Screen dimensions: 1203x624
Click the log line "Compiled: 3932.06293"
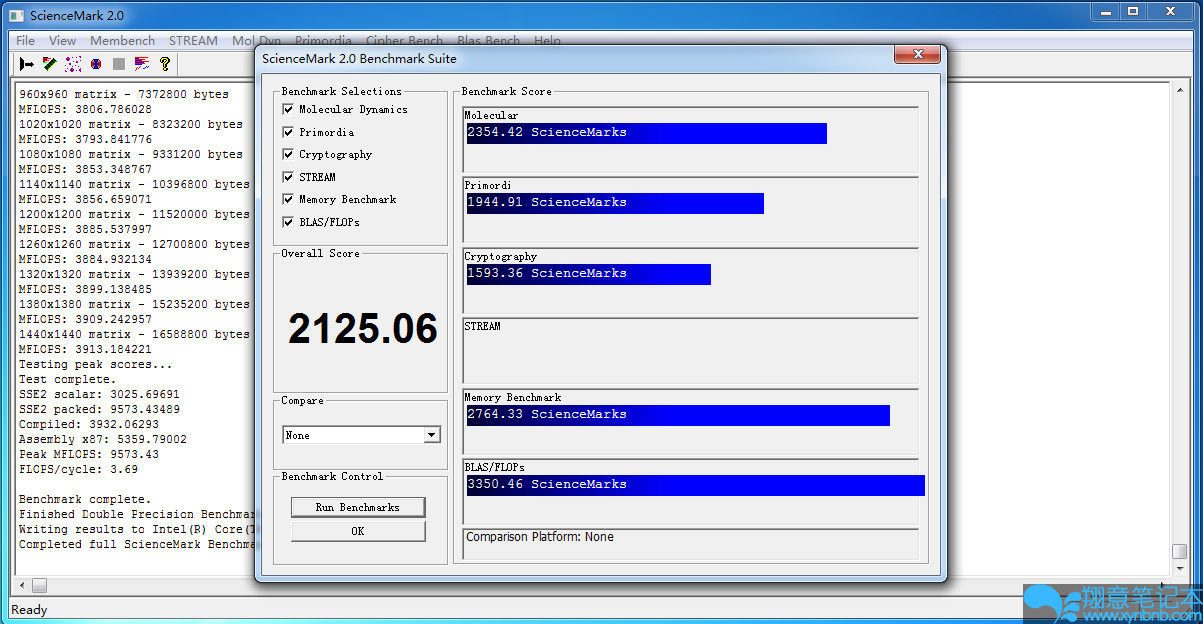click(89, 424)
